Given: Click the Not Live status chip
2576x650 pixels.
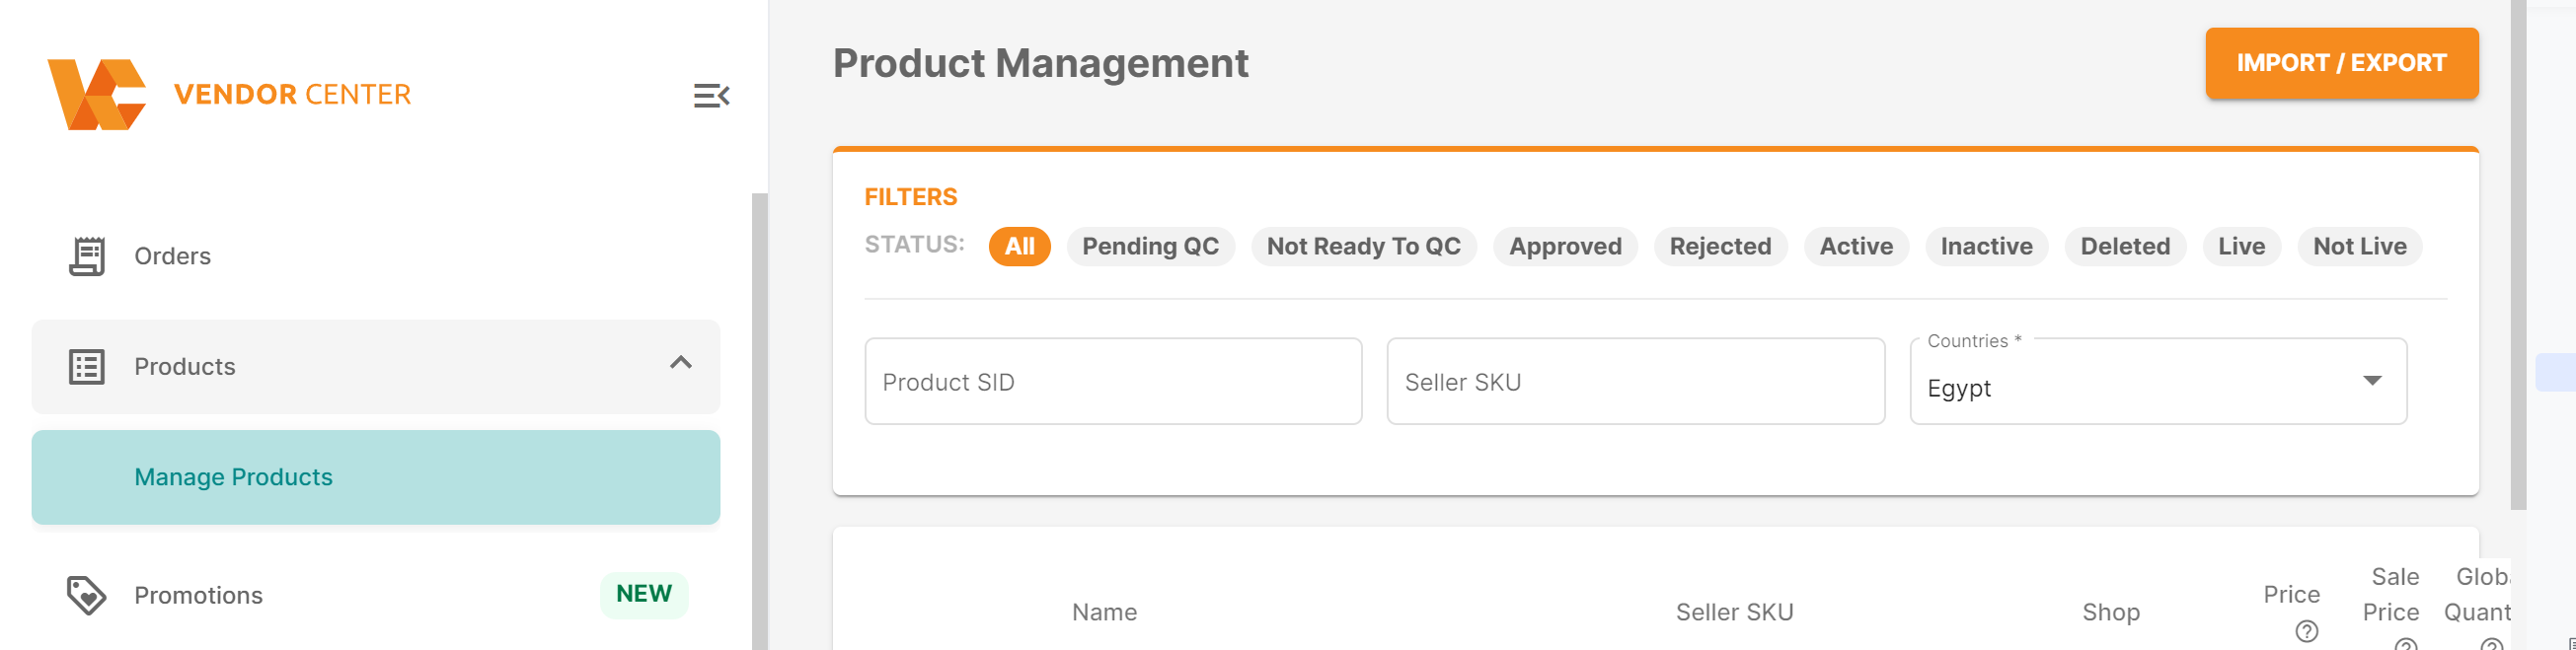Looking at the screenshot, I should [x=2359, y=247].
